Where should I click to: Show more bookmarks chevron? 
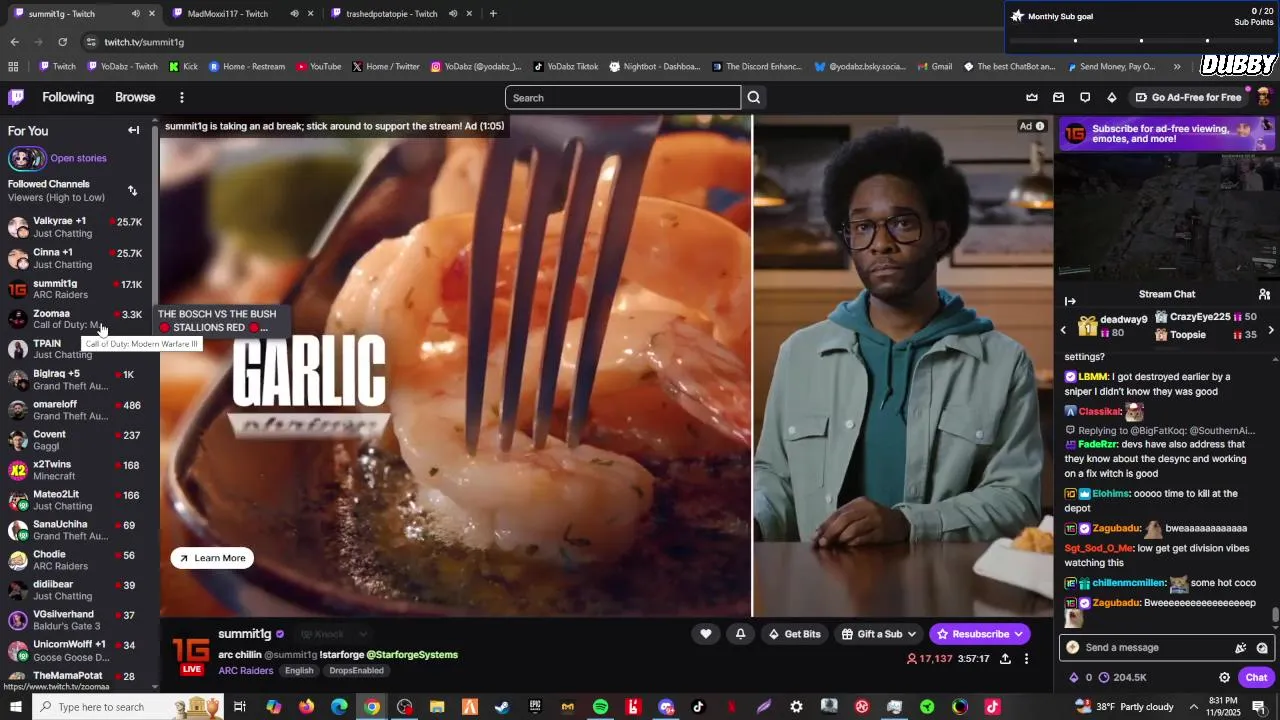(x=1176, y=67)
